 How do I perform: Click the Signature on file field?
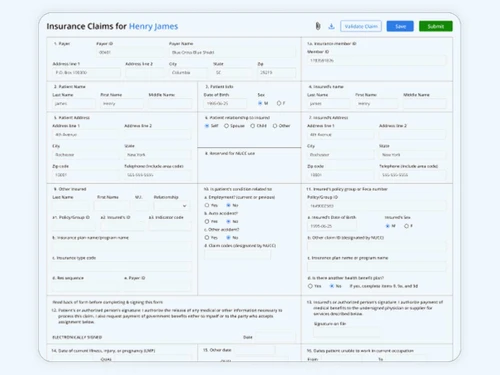click(x=347, y=332)
